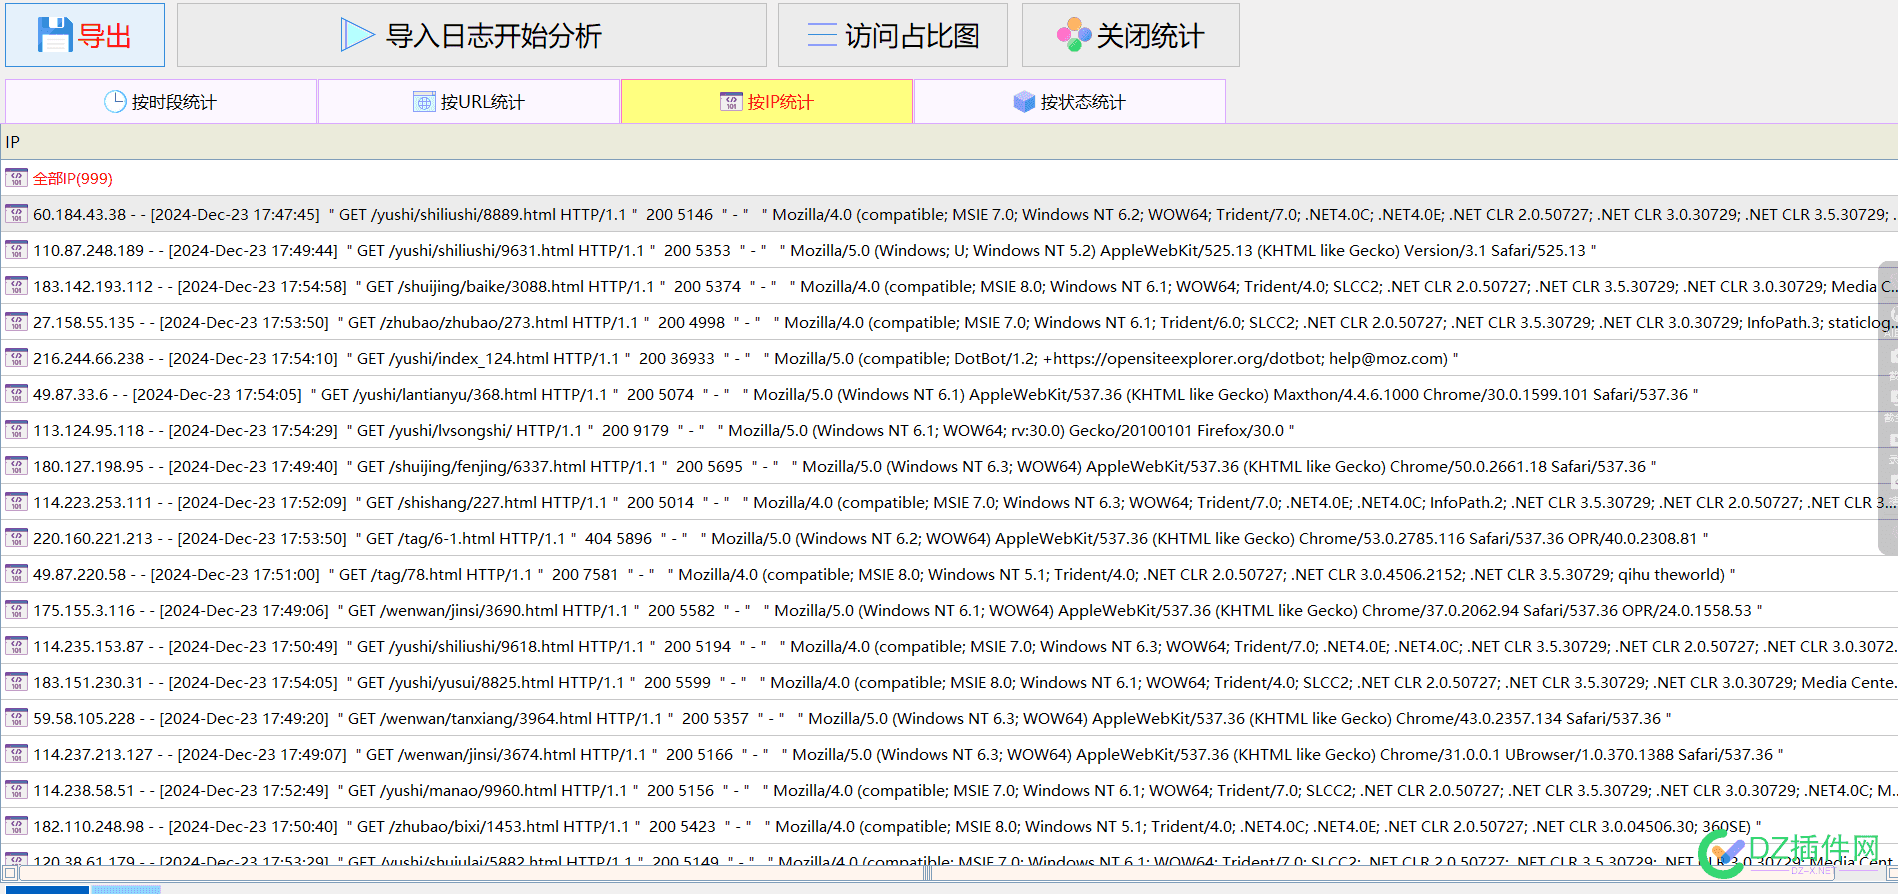The width and height of the screenshot is (1898, 894).
Task: Click row icon for IP 180.127.198.95
Action: (16, 466)
